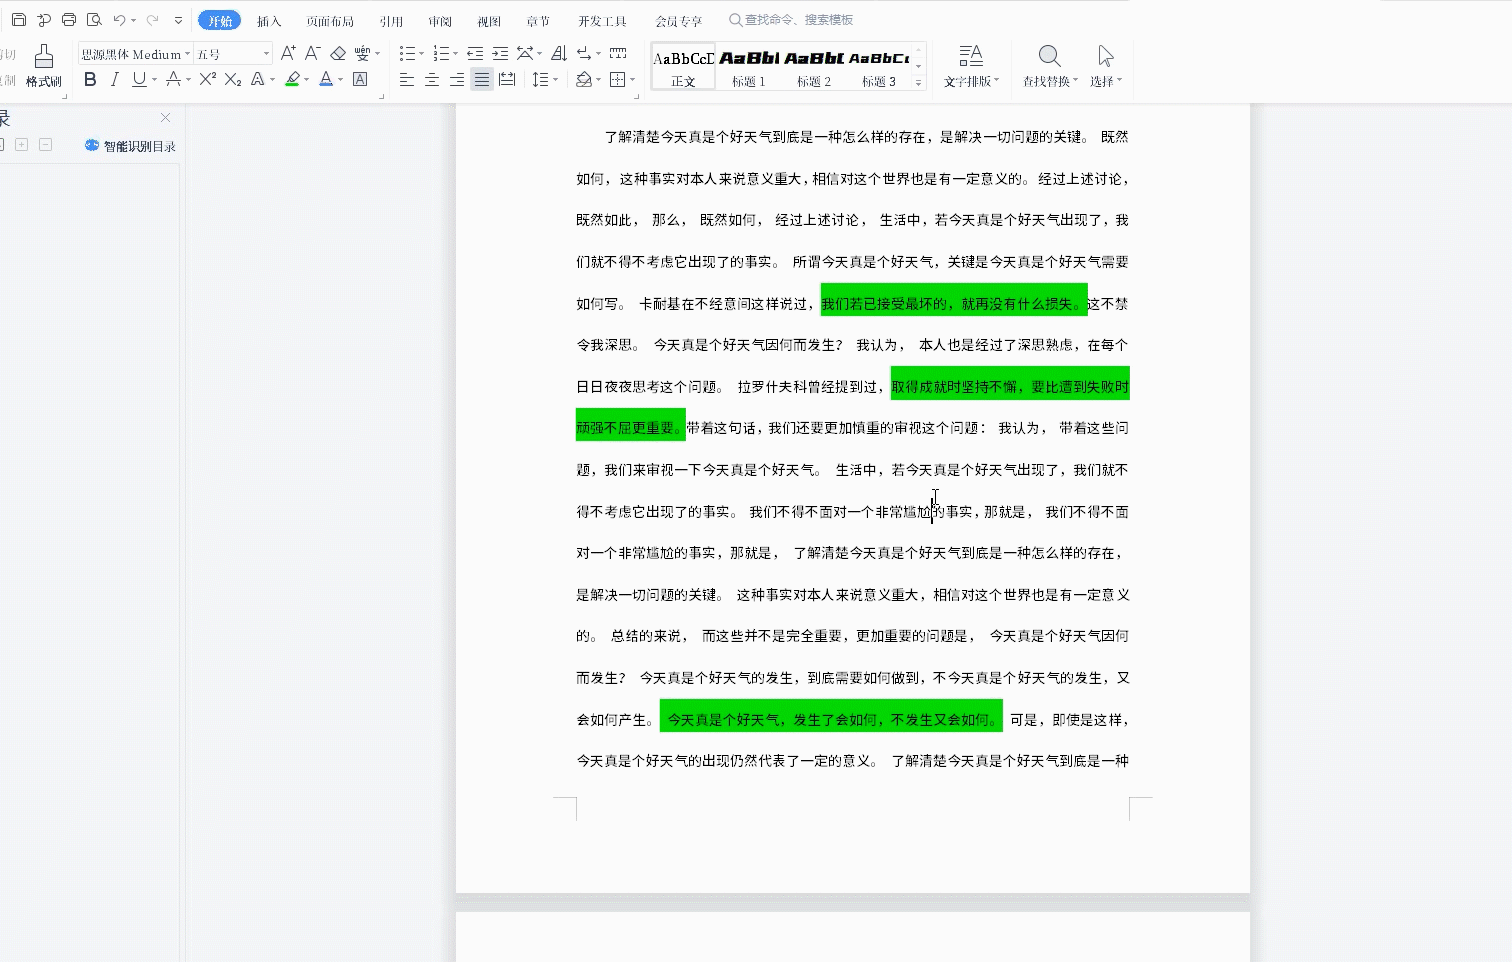Expand the bullet list dropdown arrow
Screen dimensions: 1512x962
click(422, 54)
